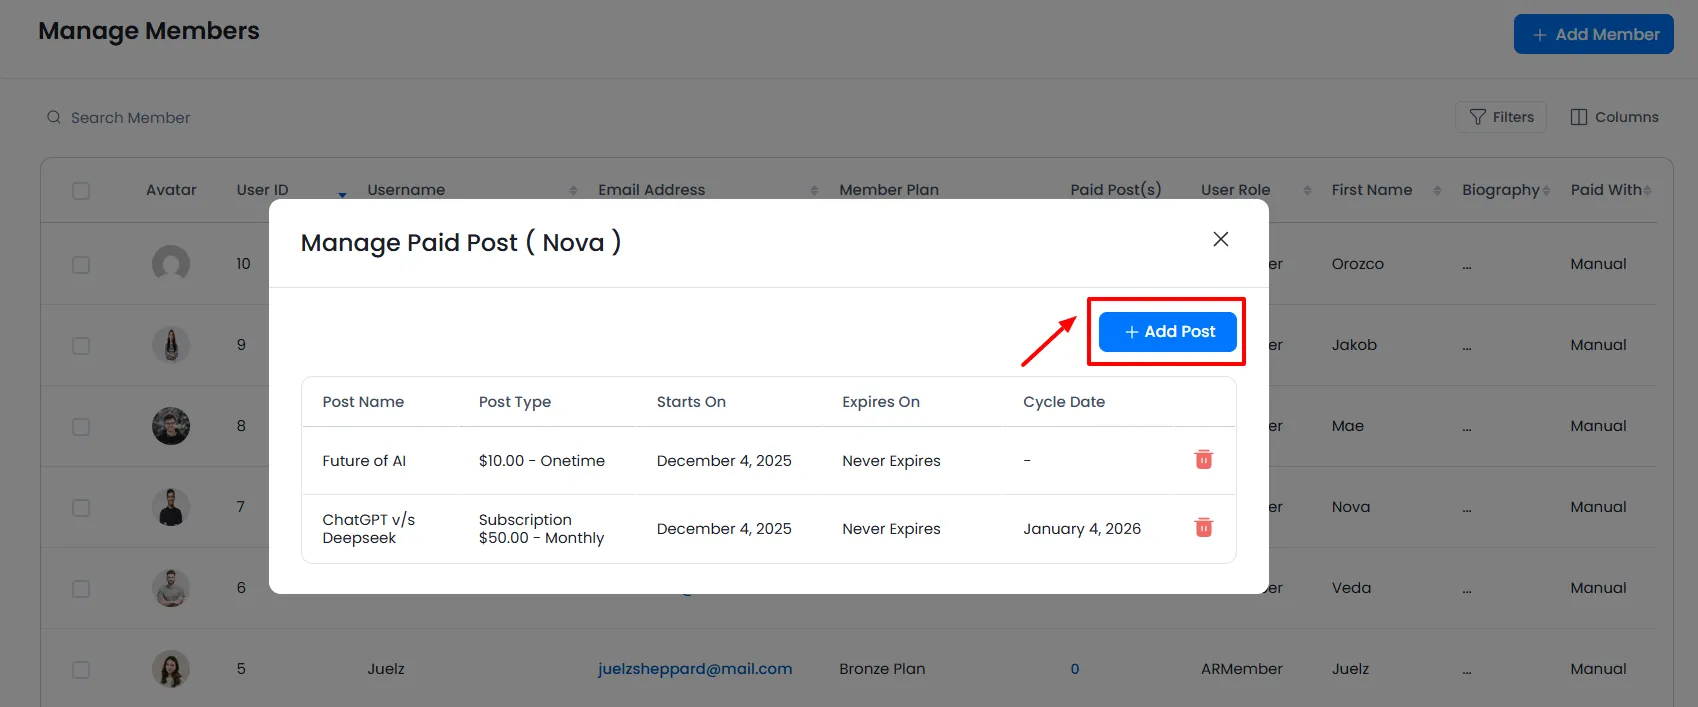Open the Filters panel
The image size is (1698, 707).
[1501, 117]
